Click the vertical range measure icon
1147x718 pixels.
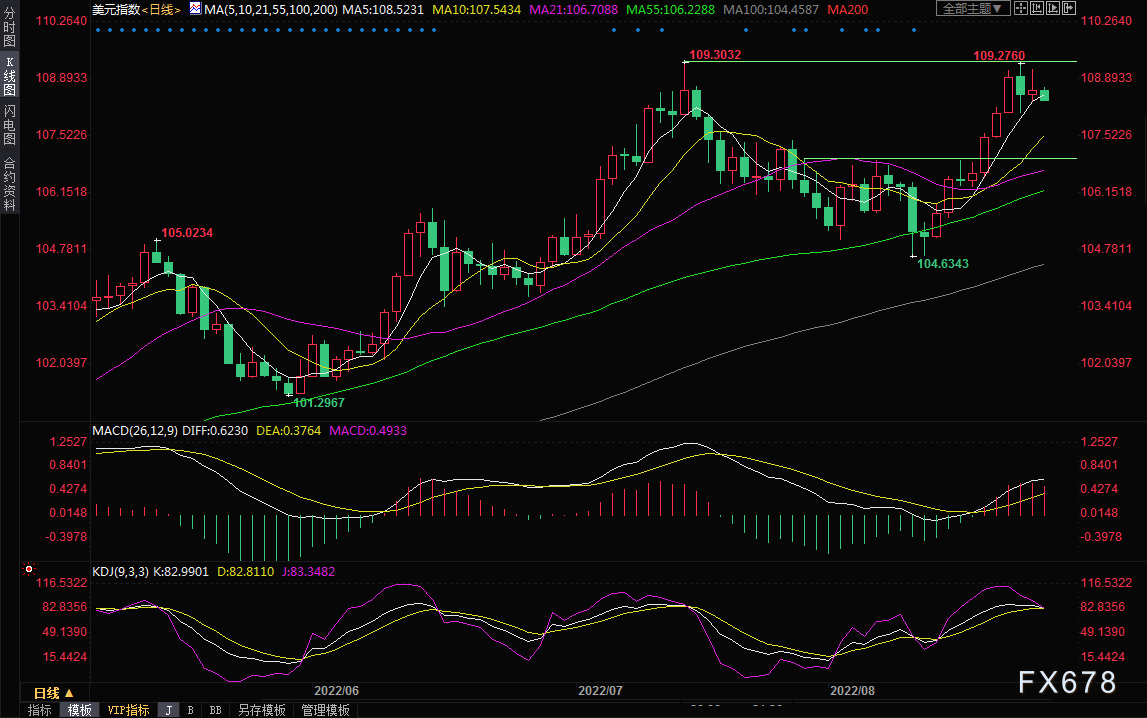pos(1039,9)
